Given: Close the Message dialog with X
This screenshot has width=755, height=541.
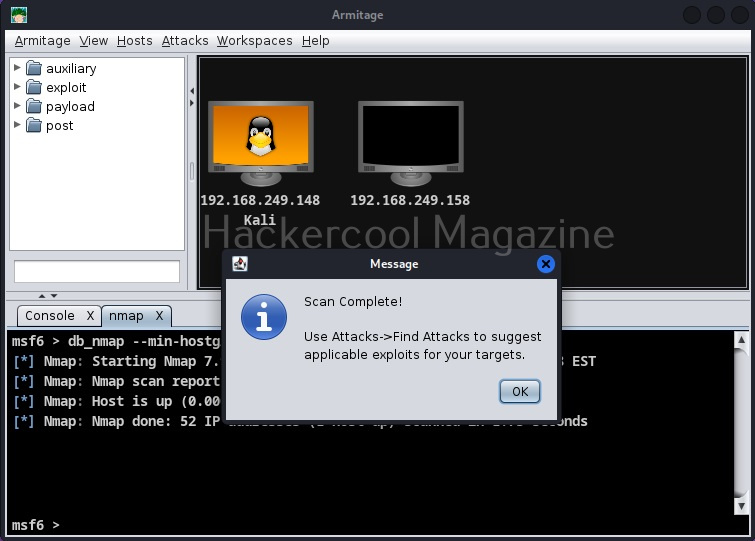Looking at the screenshot, I should point(546,264).
